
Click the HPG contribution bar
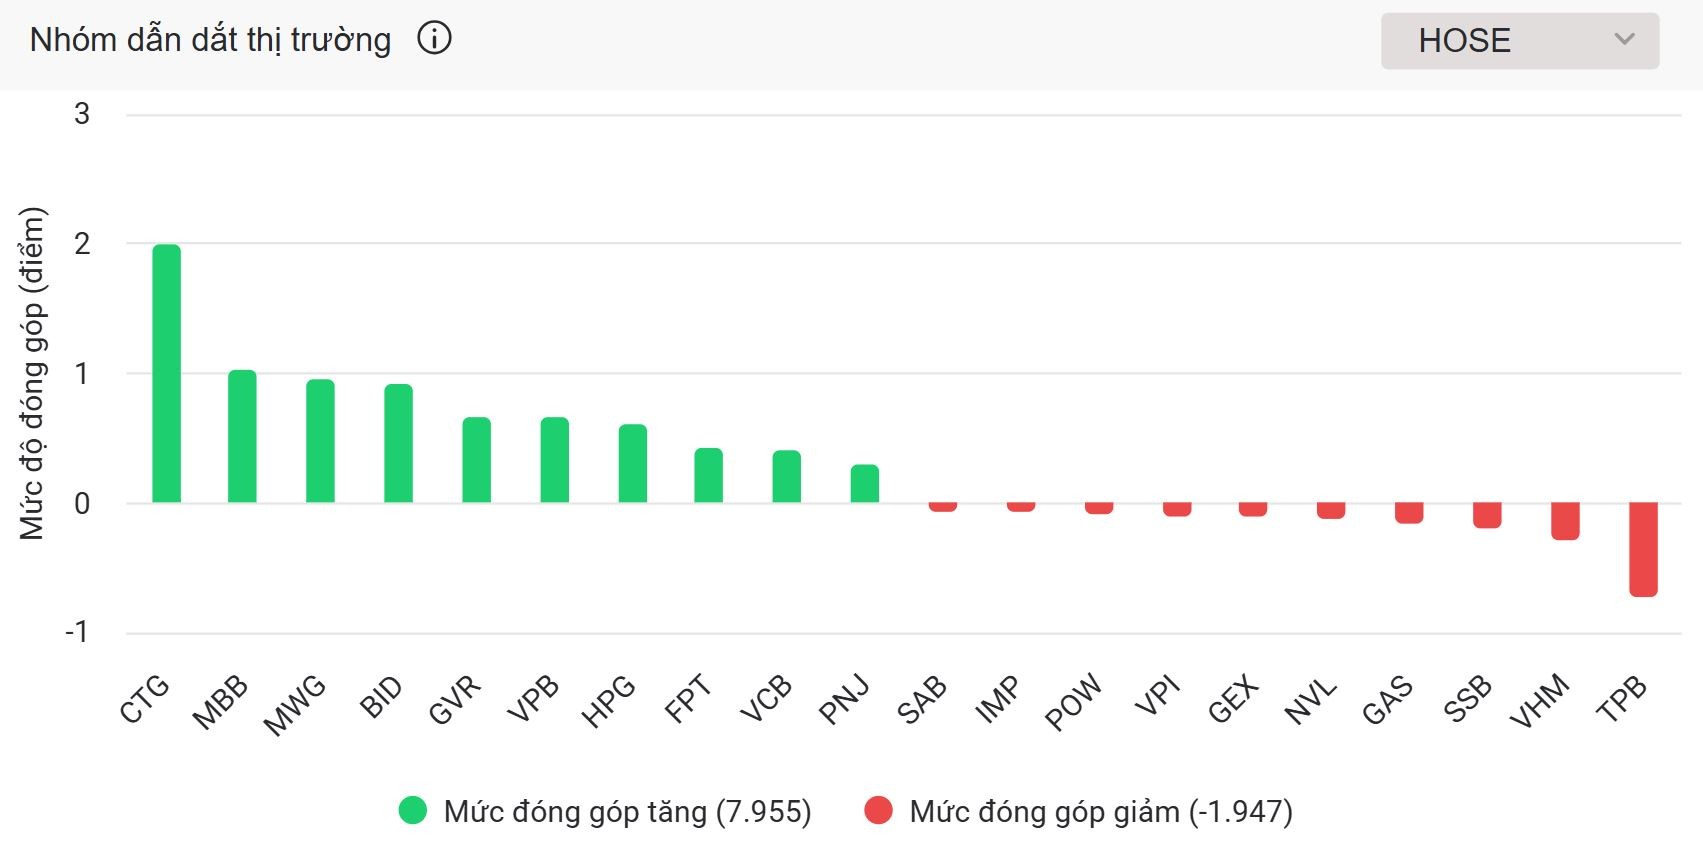point(632,463)
